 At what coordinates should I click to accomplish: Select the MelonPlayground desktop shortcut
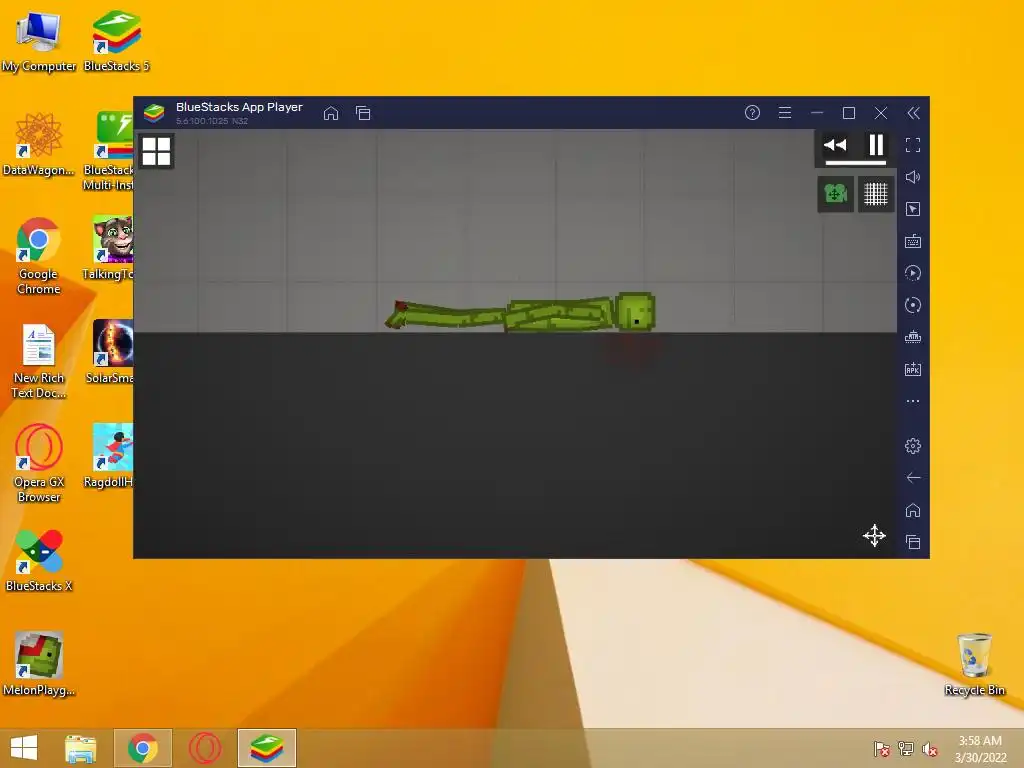click(x=39, y=664)
